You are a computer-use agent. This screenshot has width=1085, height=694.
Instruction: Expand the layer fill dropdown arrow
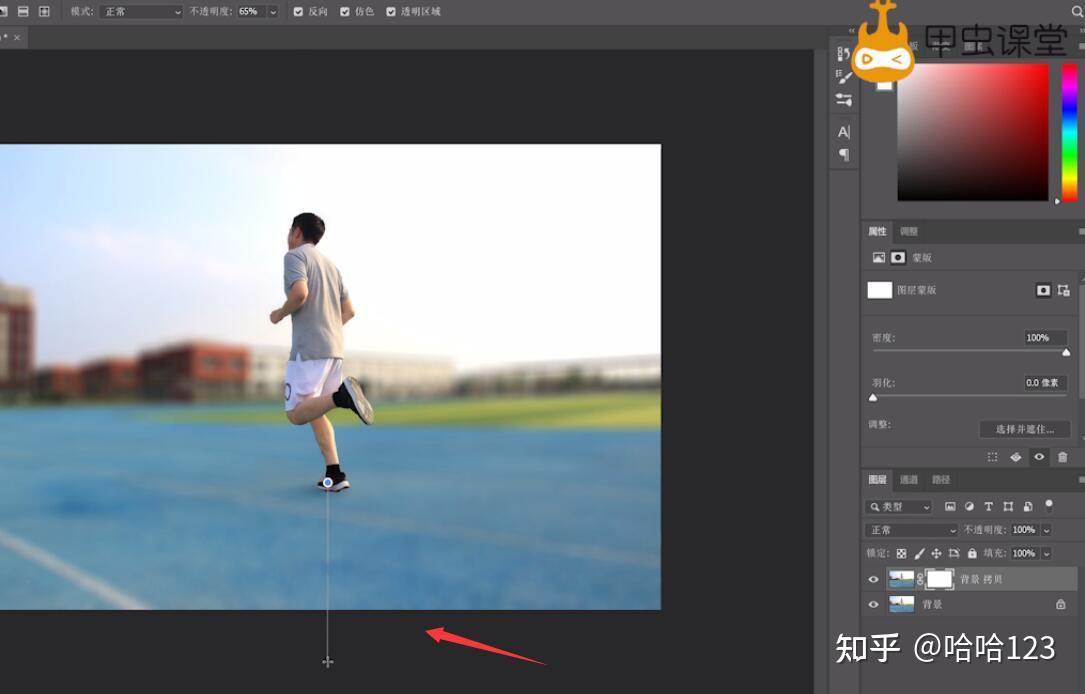[x=1046, y=554]
